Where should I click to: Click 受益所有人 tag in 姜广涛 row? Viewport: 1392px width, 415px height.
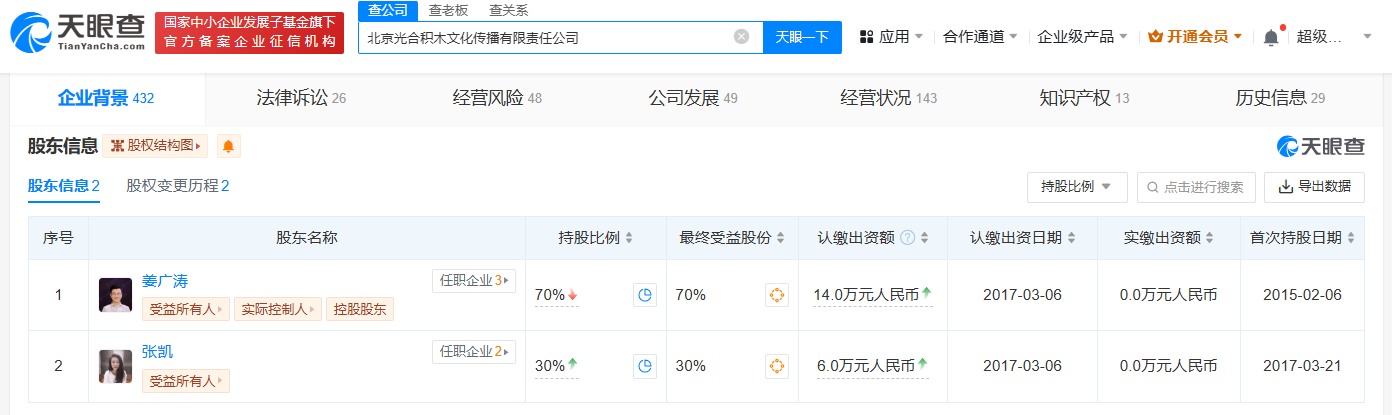coord(186,309)
